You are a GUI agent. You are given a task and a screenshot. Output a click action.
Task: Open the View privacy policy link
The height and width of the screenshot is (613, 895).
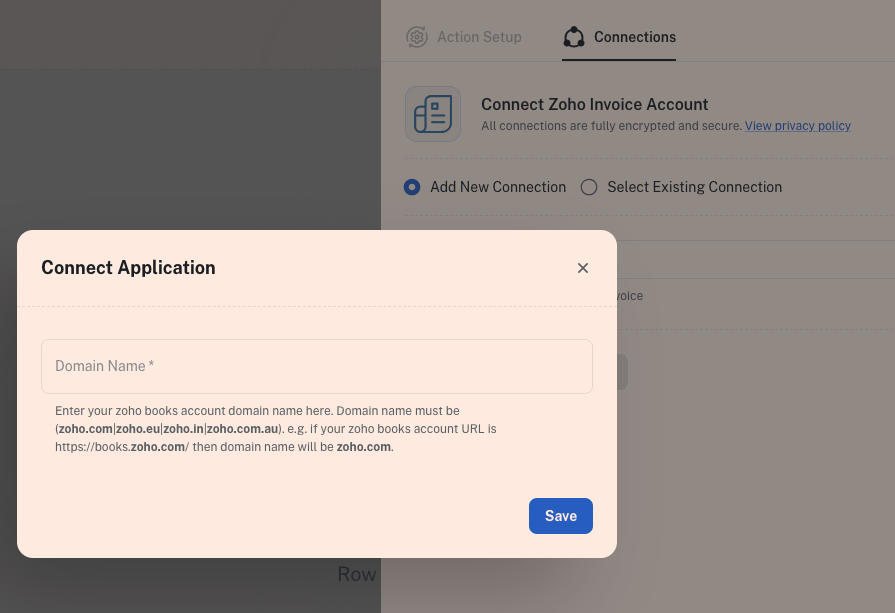point(797,126)
